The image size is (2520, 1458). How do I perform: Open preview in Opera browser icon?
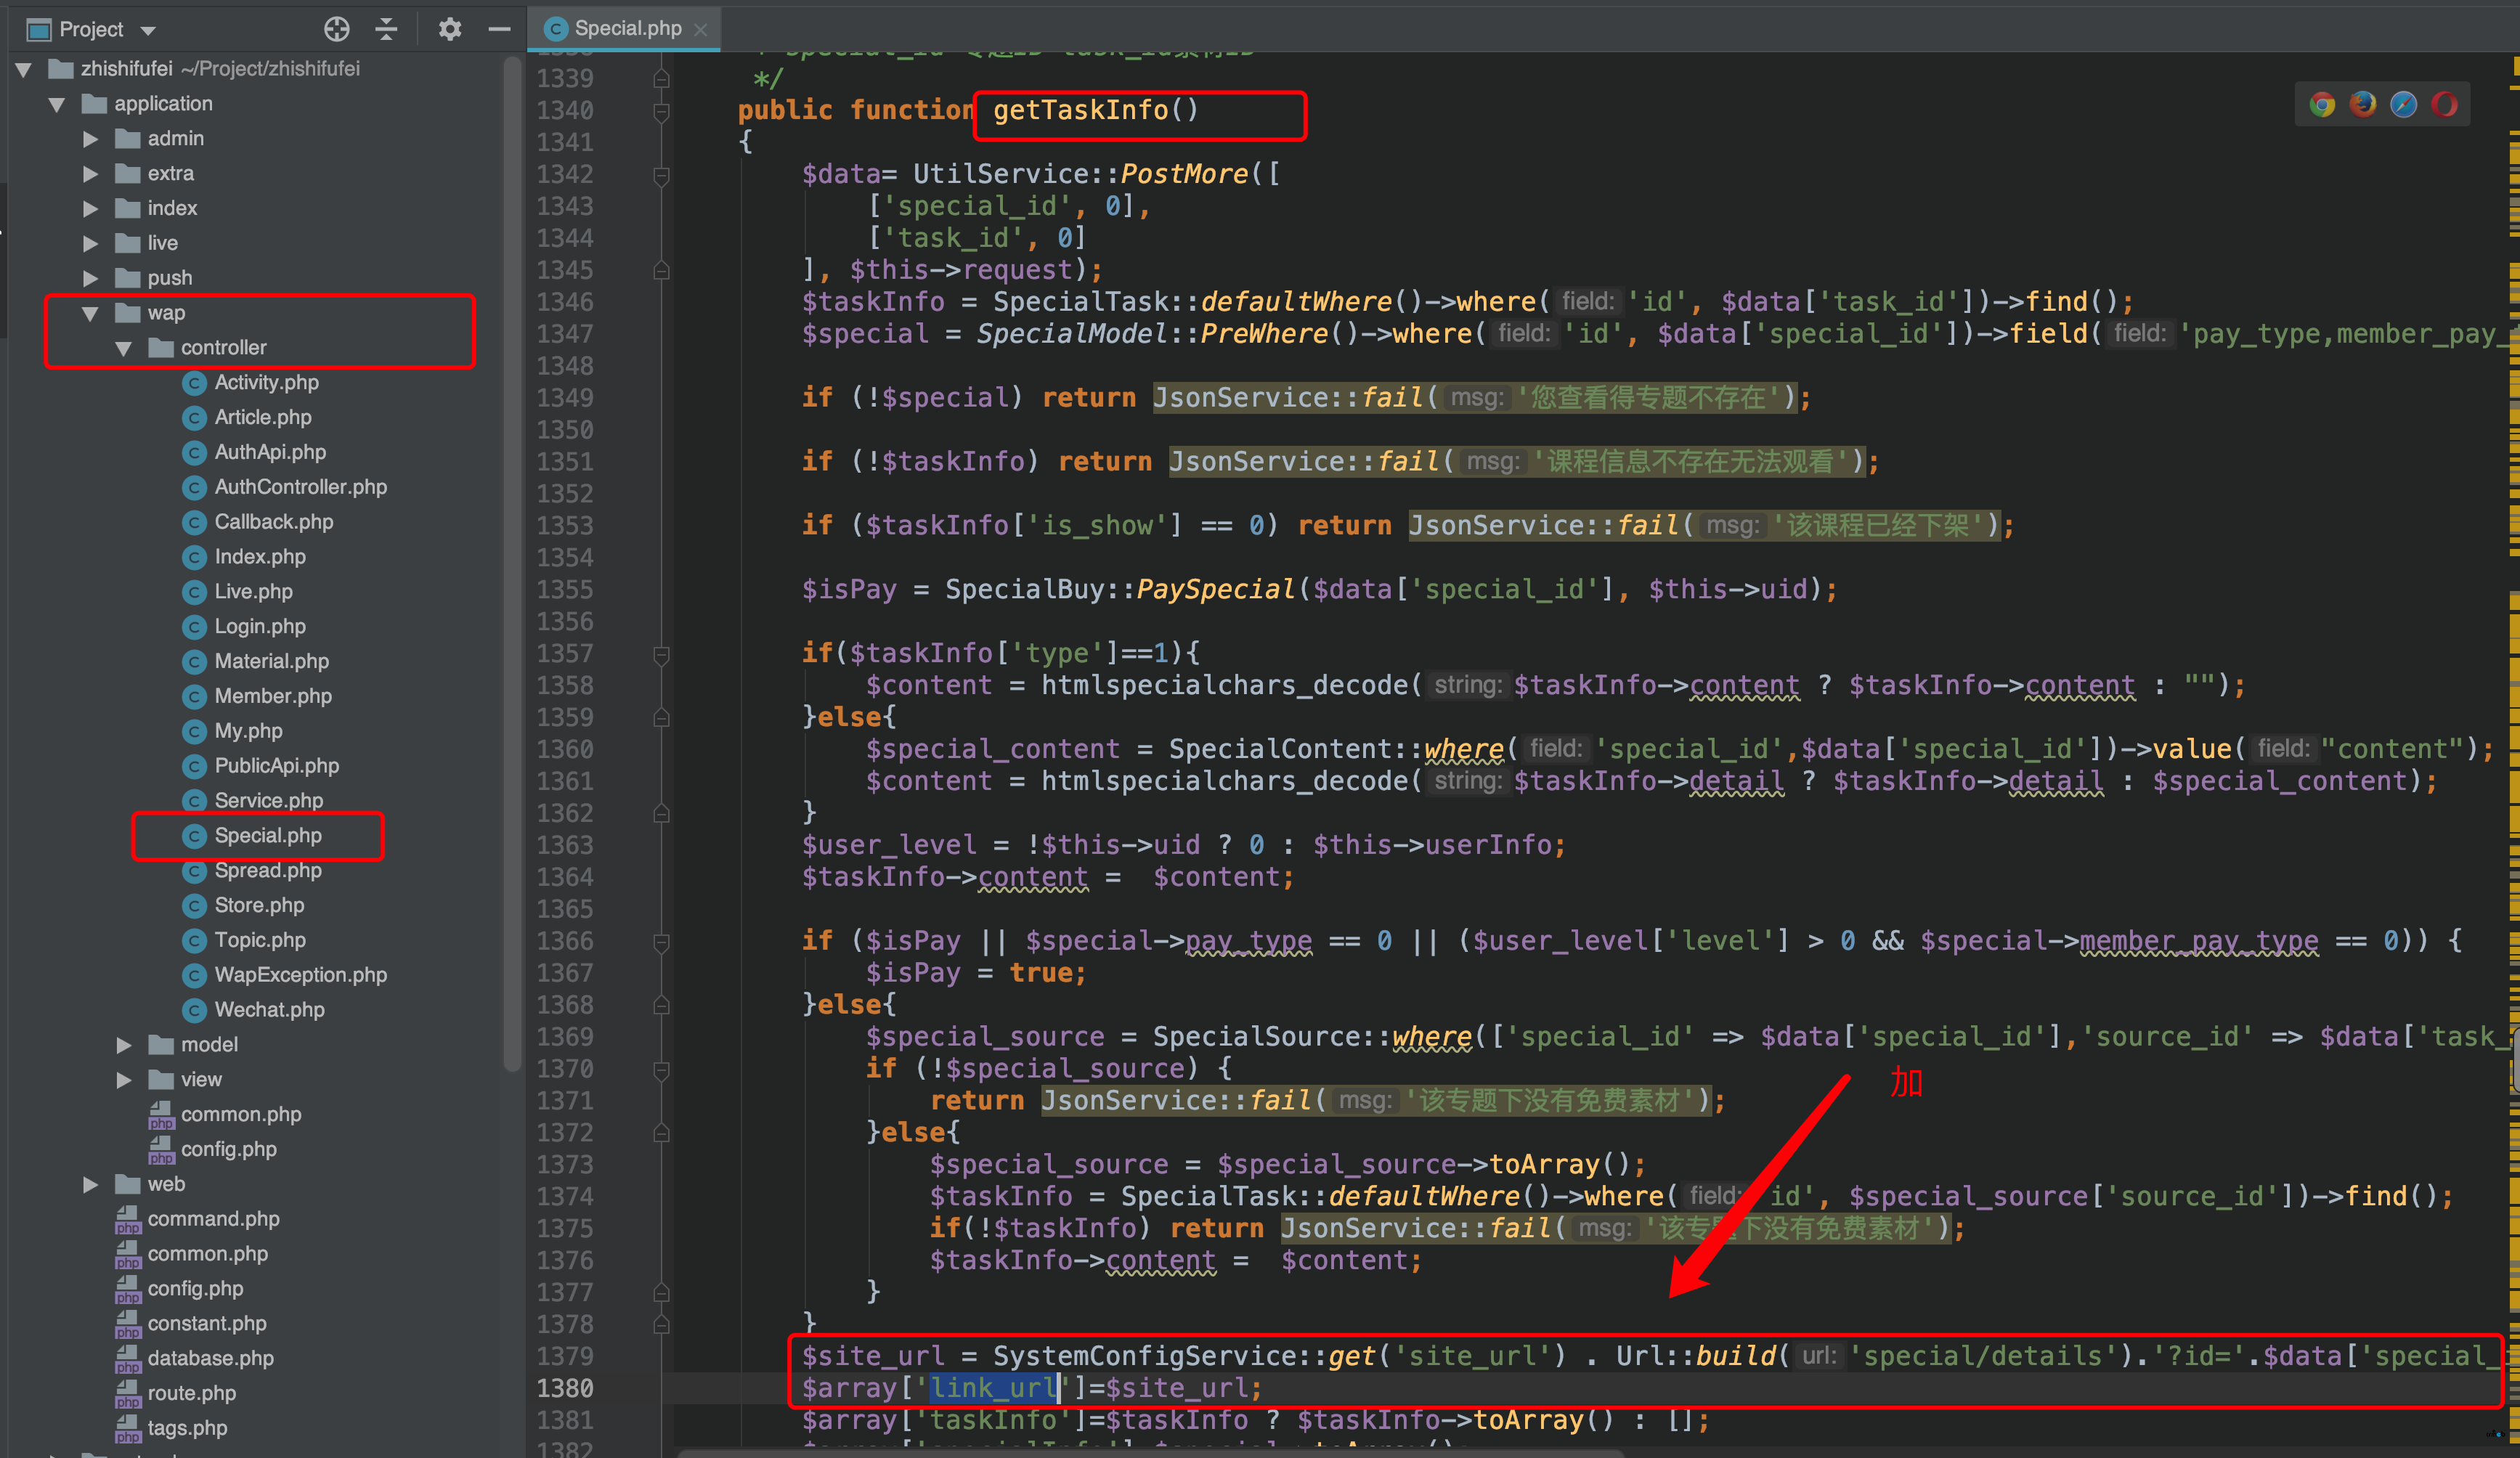pyautogui.click(x=2444, y=104)
